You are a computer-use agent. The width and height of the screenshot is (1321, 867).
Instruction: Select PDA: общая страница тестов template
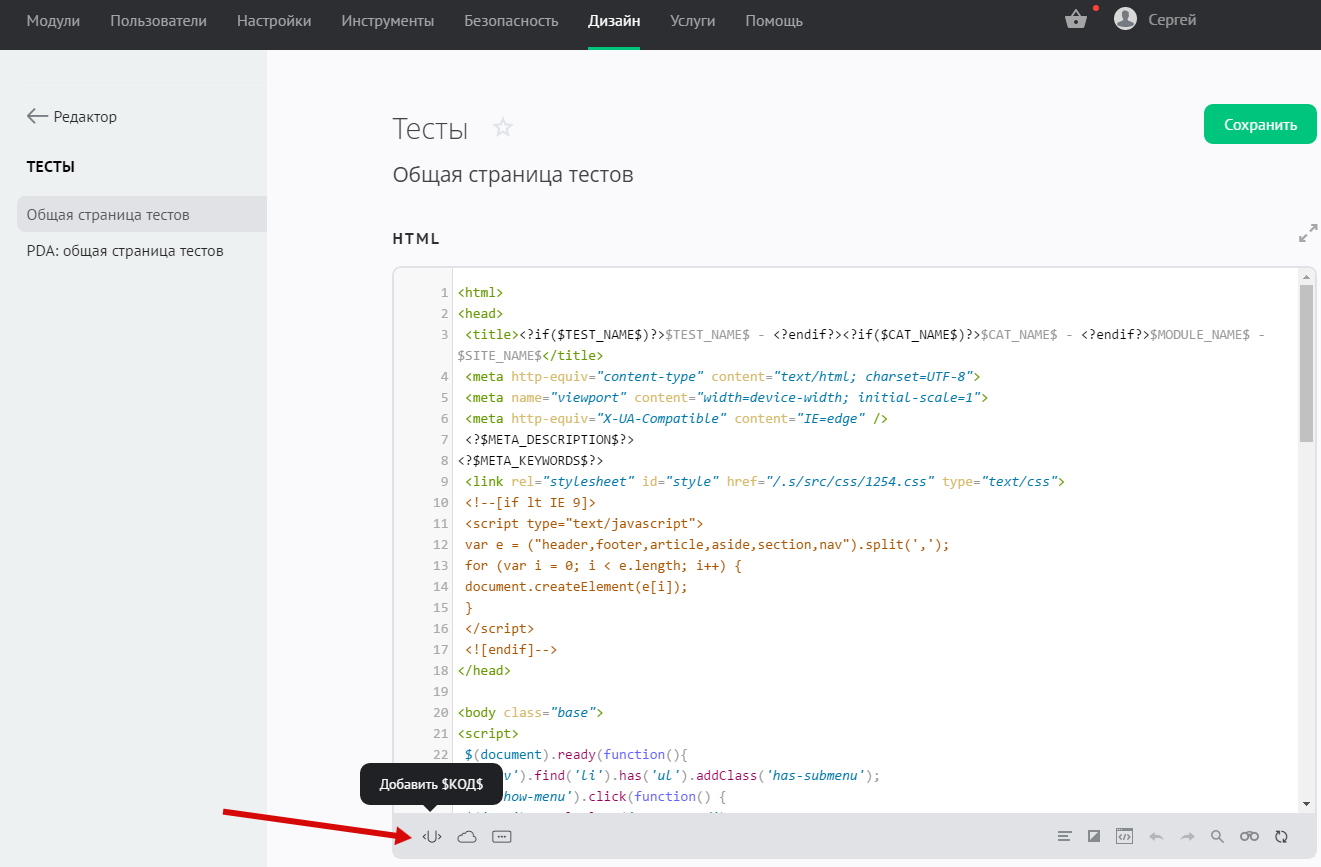tap(125, 251)
